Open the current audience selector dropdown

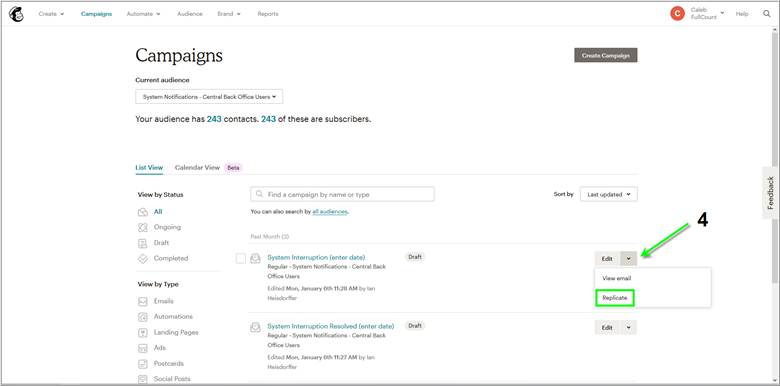(209, 97)
